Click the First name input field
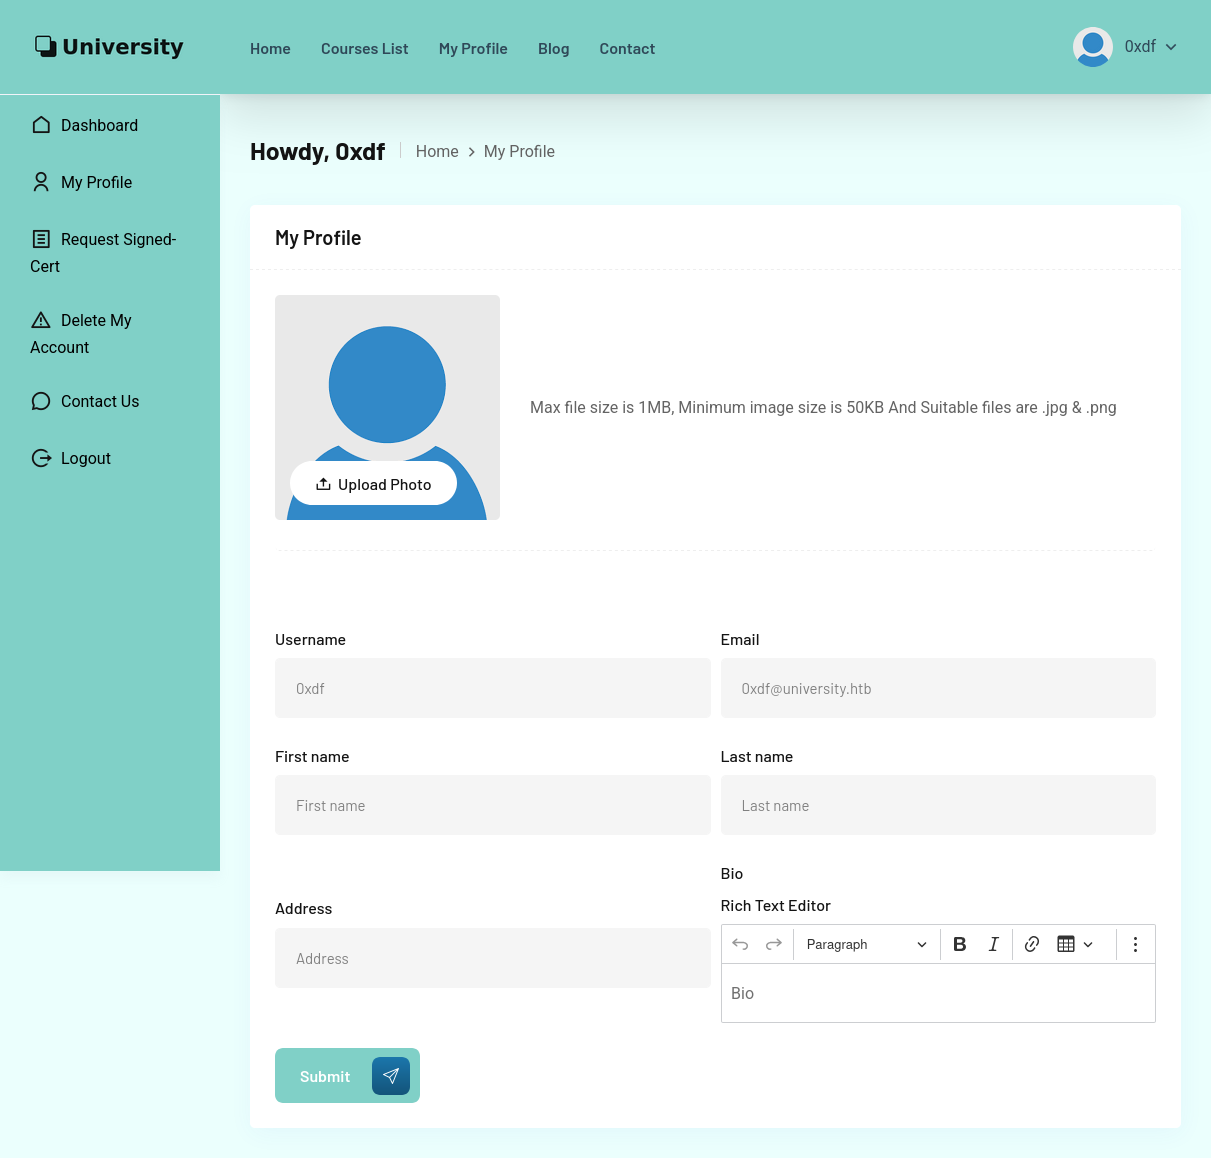 [492, 805]
